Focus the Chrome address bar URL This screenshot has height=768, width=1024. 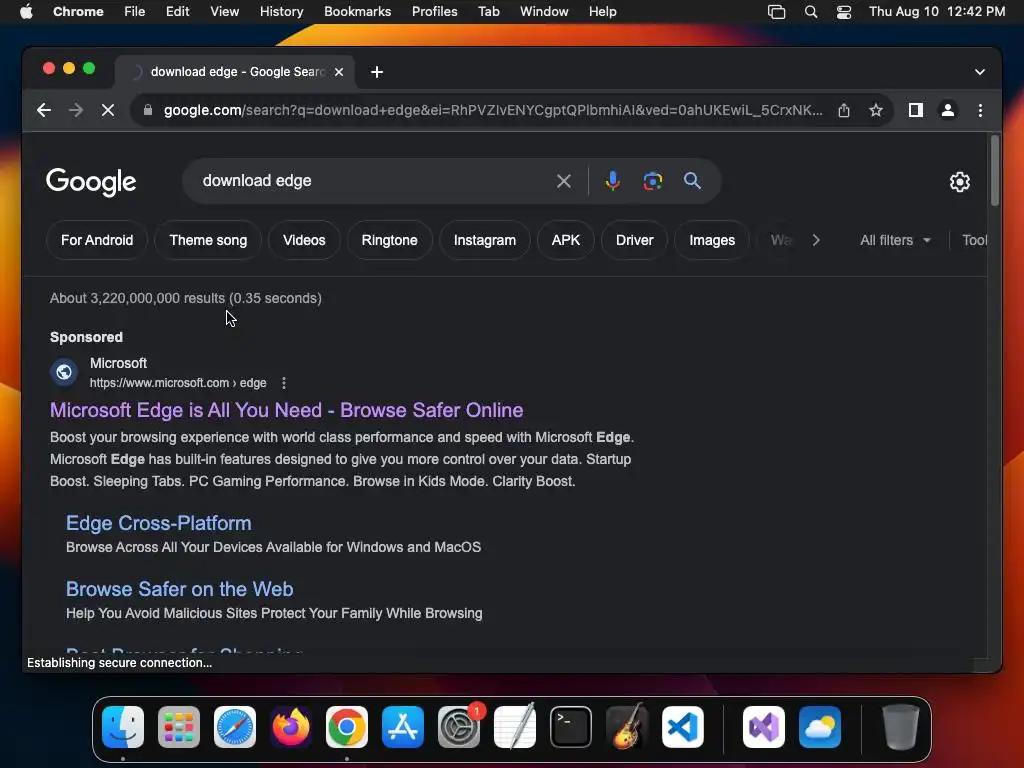pyautogui.click(x=493, y=110)
